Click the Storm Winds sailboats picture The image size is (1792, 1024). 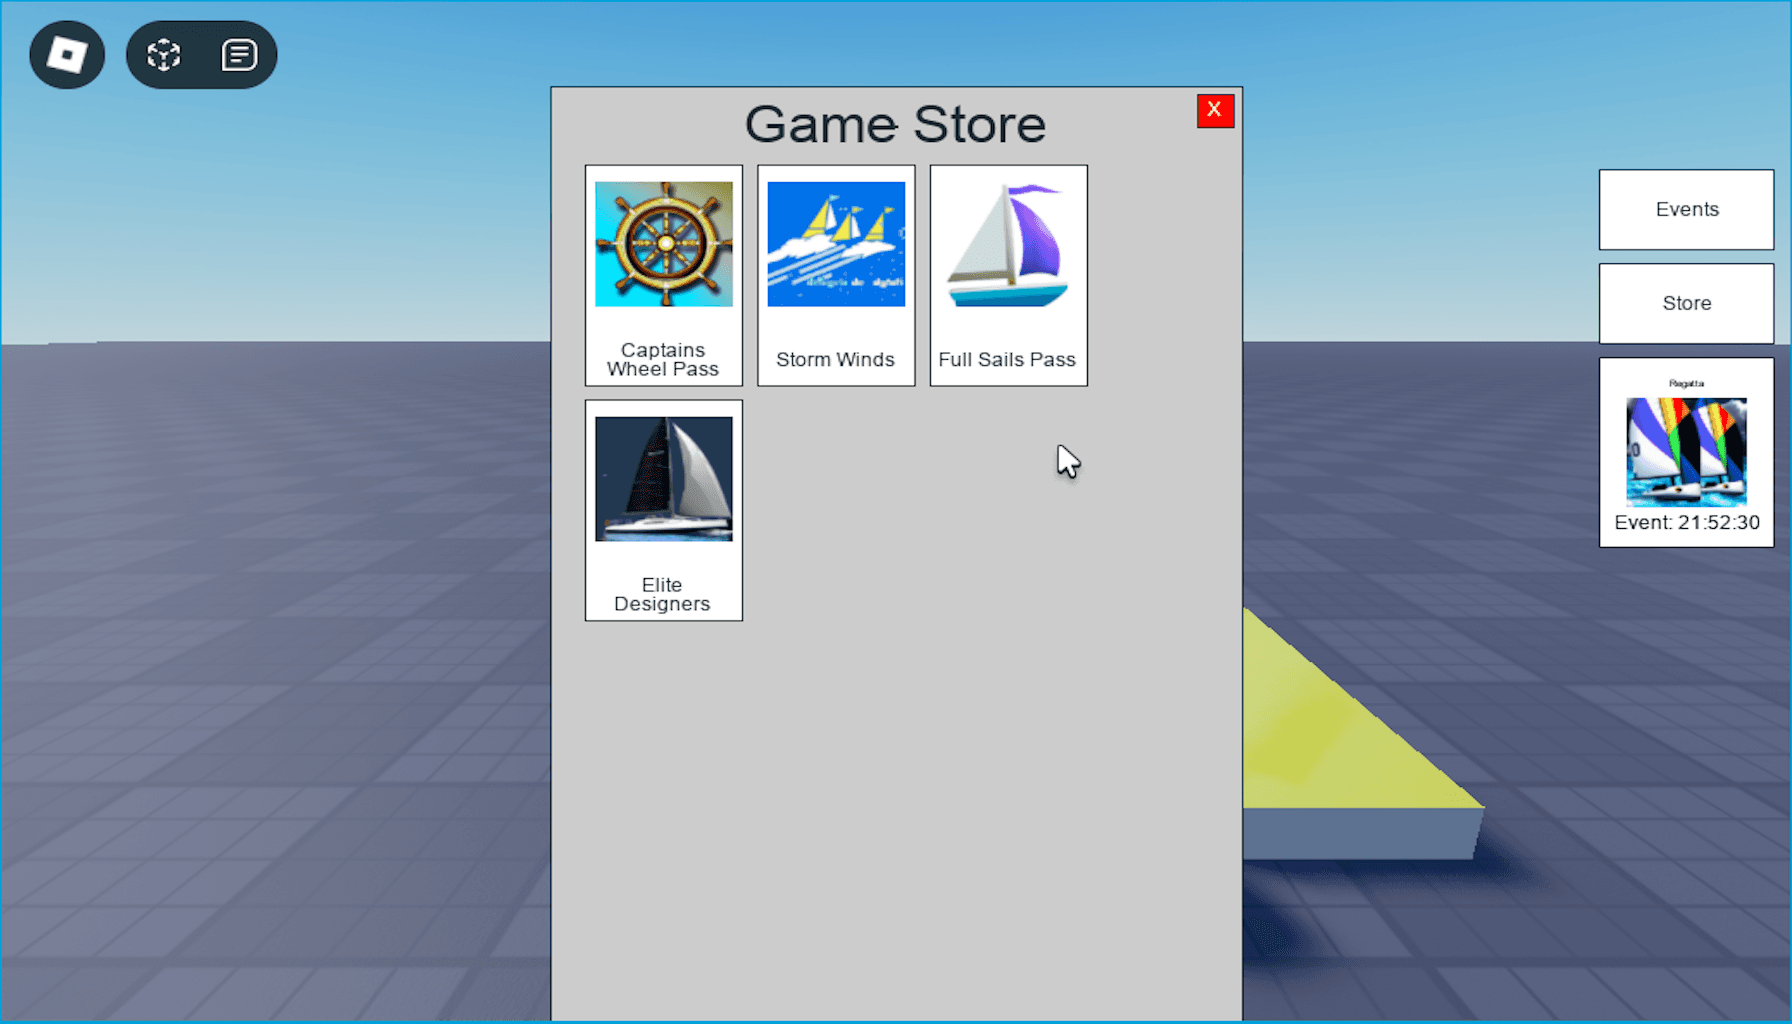836,244
